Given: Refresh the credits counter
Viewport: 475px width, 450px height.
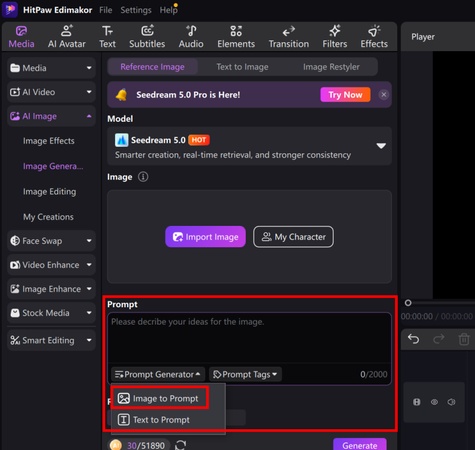Looking at the screenshot, I should pos(181,445).
